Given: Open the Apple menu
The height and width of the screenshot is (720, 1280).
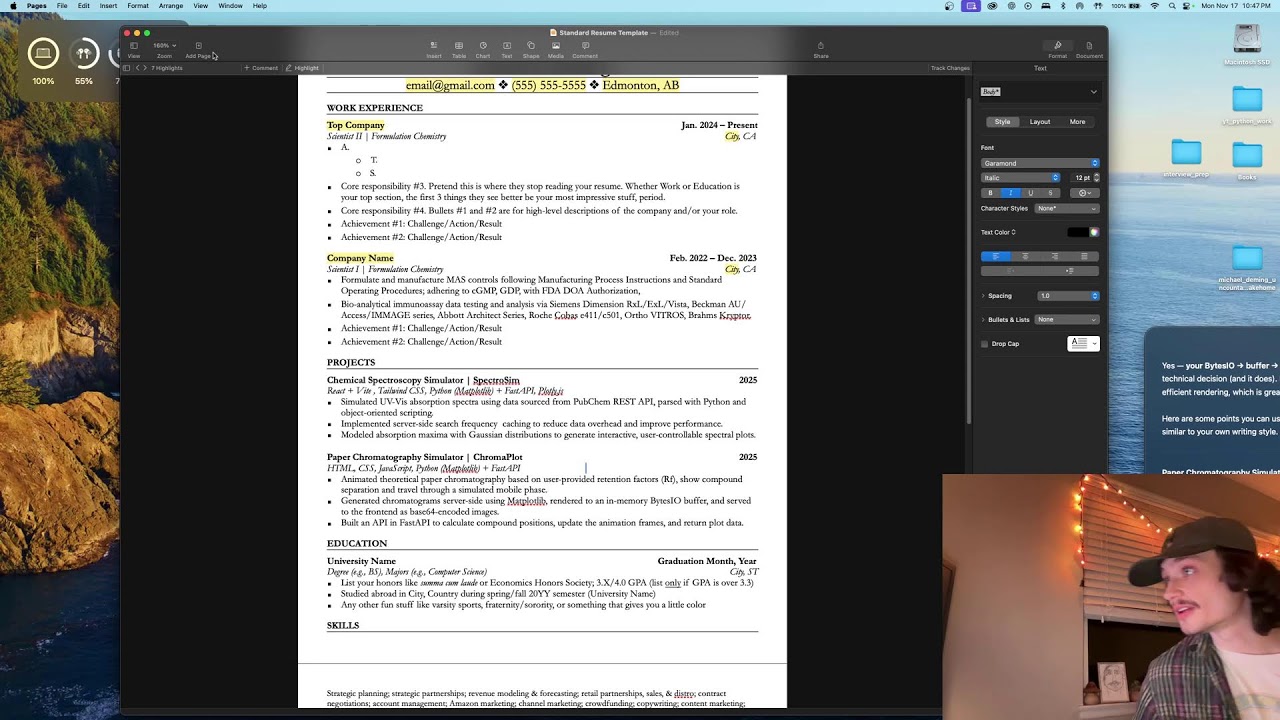Looking at the screenshot, I should coord(13,6).
